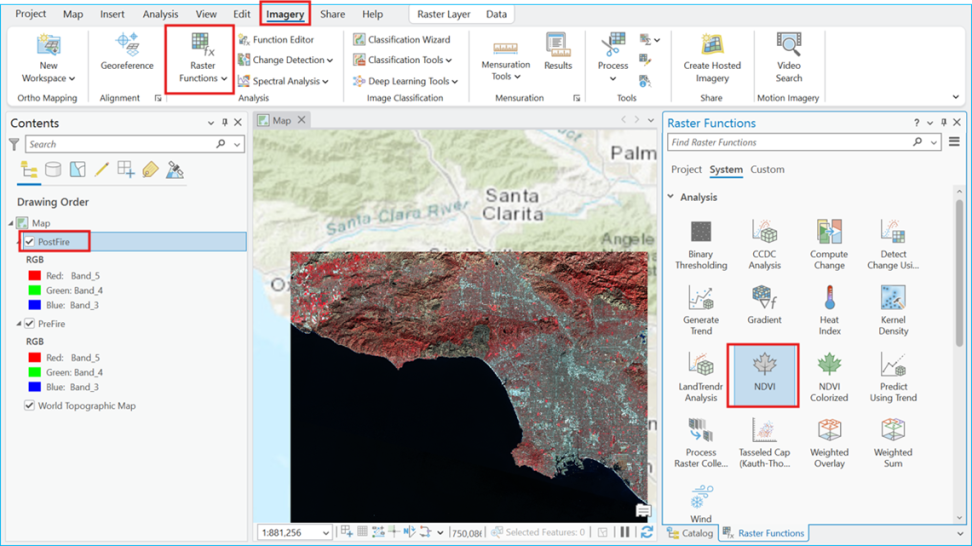972x546 pixels.
Task: Open the Change Detection dropdown
Action: pos(285,60)
